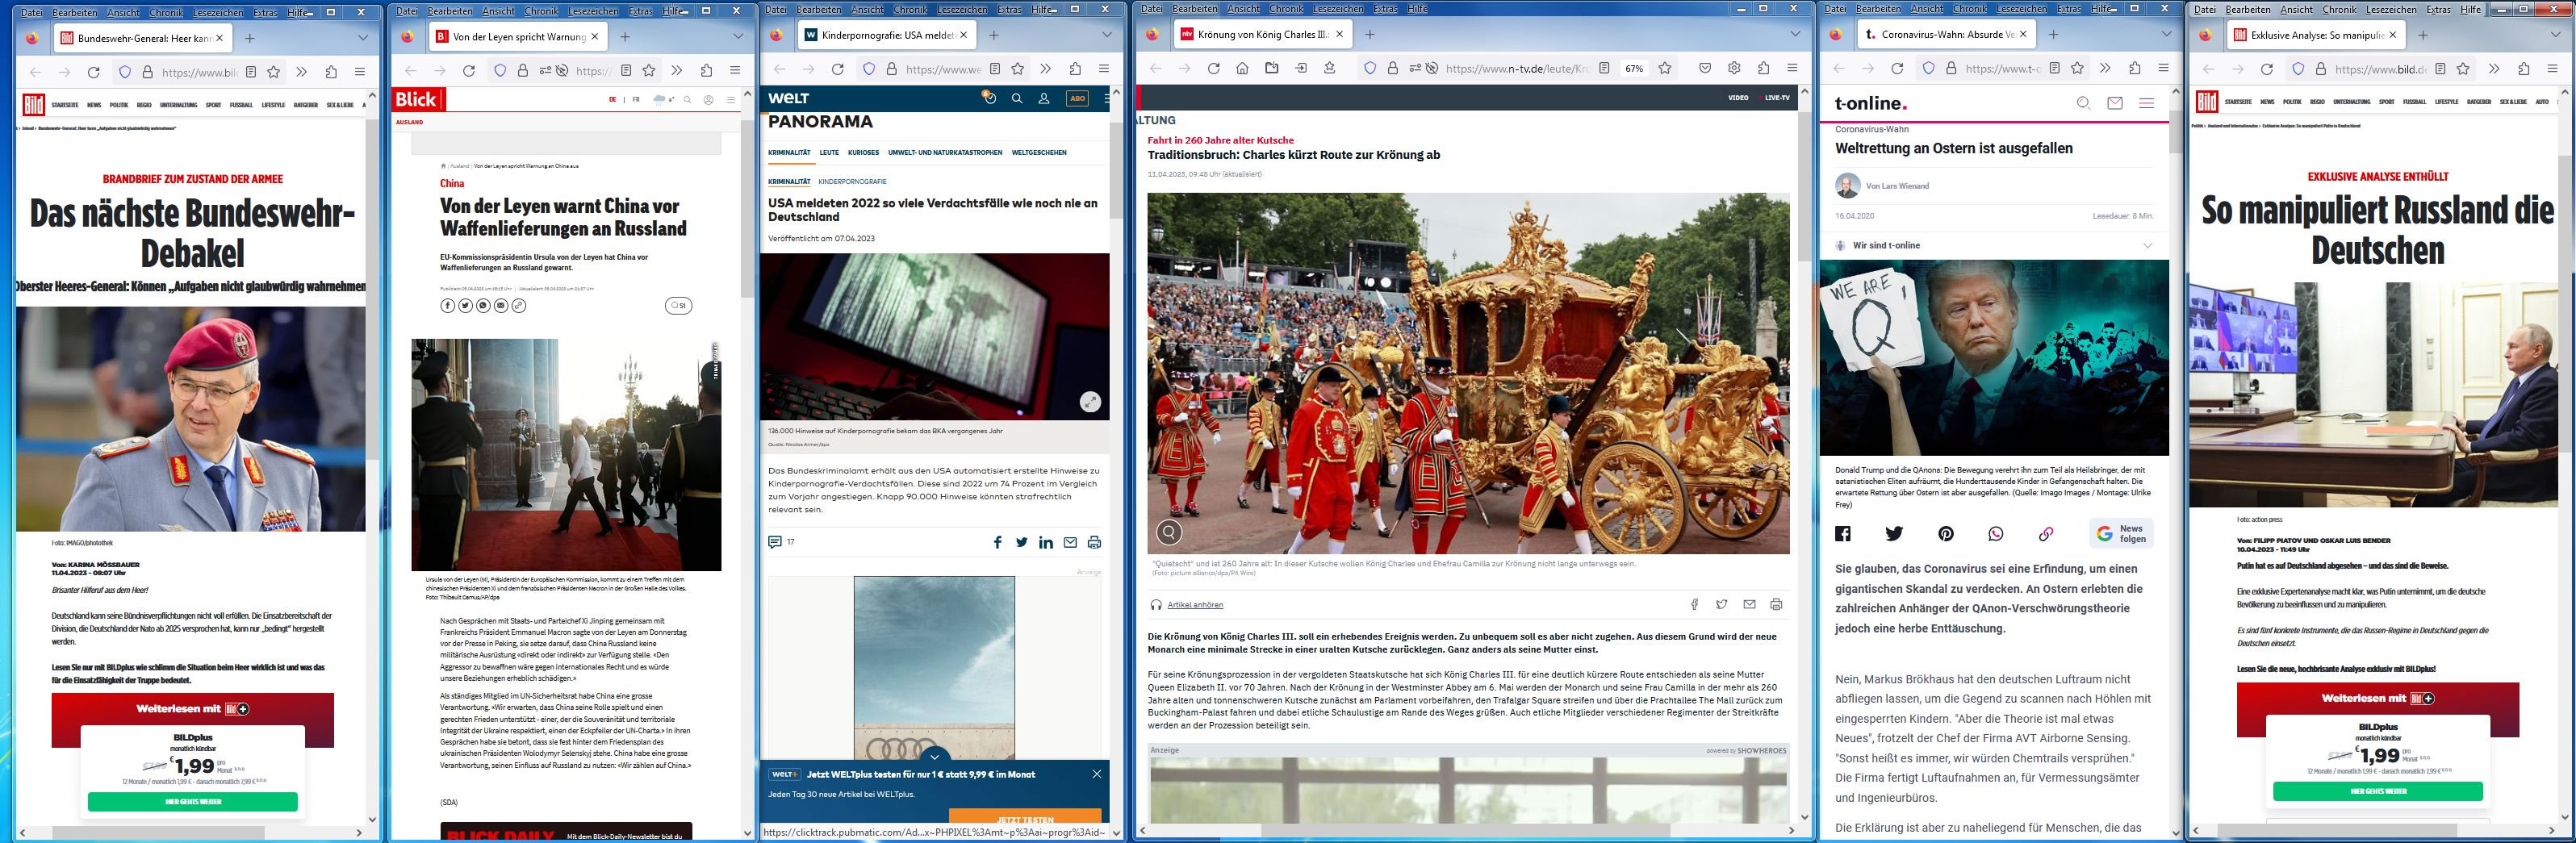Image resolution: width=2576 pixels, height=843 pixels.
Task: Open the WELTGESCHEHEN section on WELT
Action: (x=1039, y=153)
